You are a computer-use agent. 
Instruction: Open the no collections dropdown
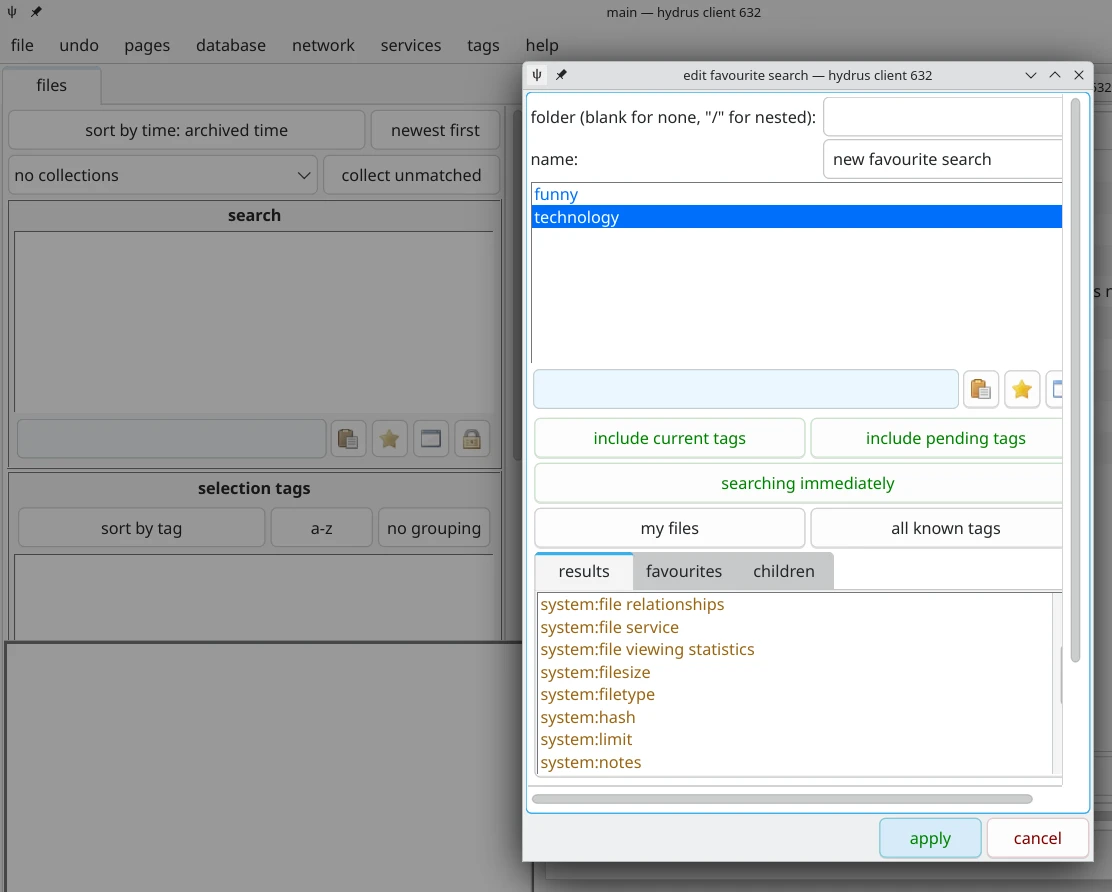tap(163, 175)
